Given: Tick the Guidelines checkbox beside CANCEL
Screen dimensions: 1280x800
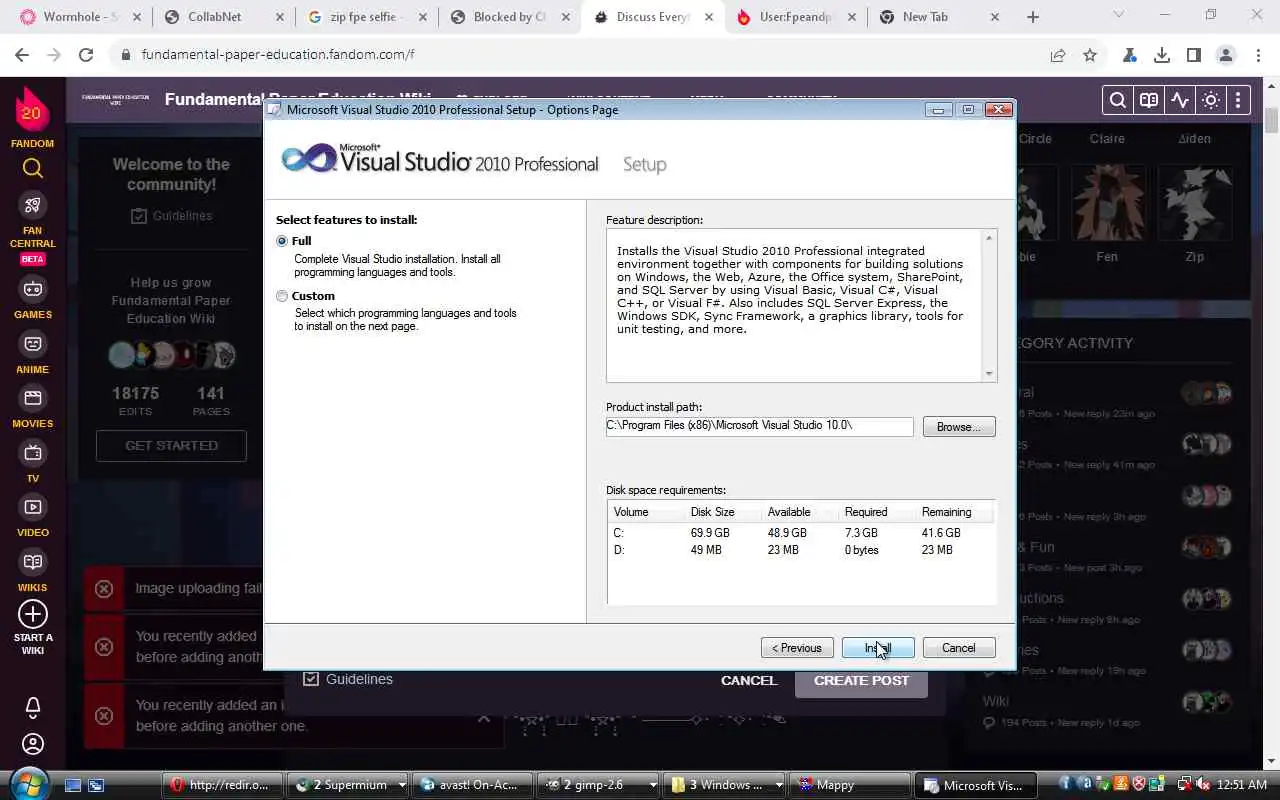Looking at the screenshot, I should [x=311, y=679].
